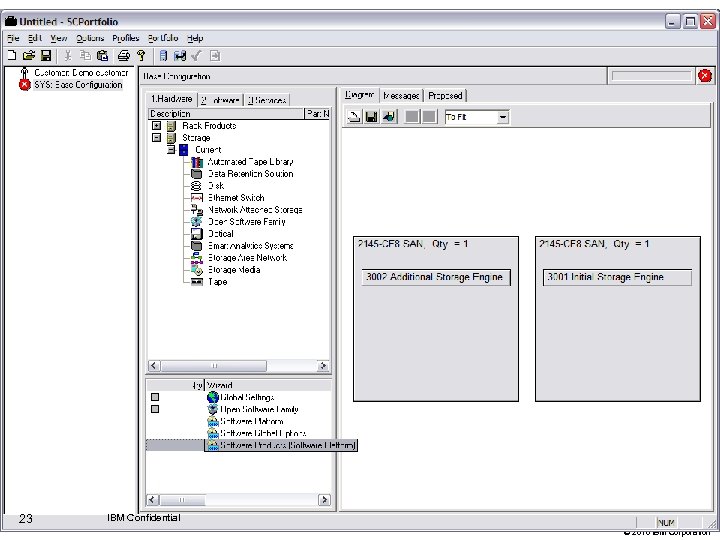Open the Portfolio menu

(163, 38)
